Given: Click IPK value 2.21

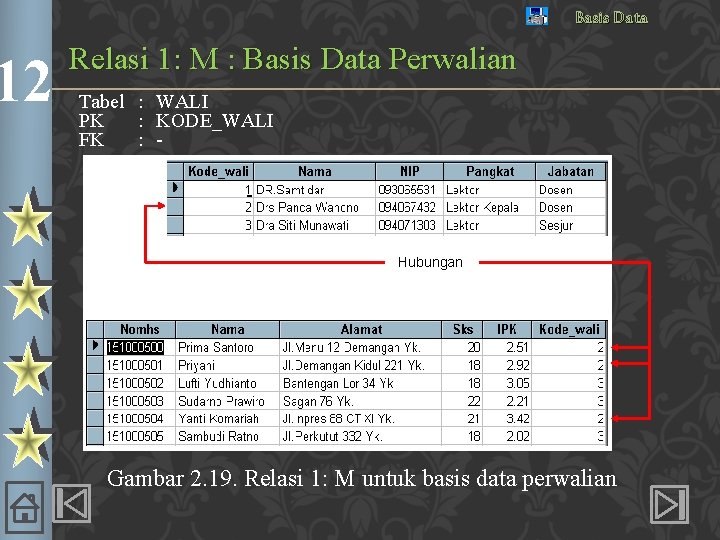Looking at the screenshot, I should point(518,401).
